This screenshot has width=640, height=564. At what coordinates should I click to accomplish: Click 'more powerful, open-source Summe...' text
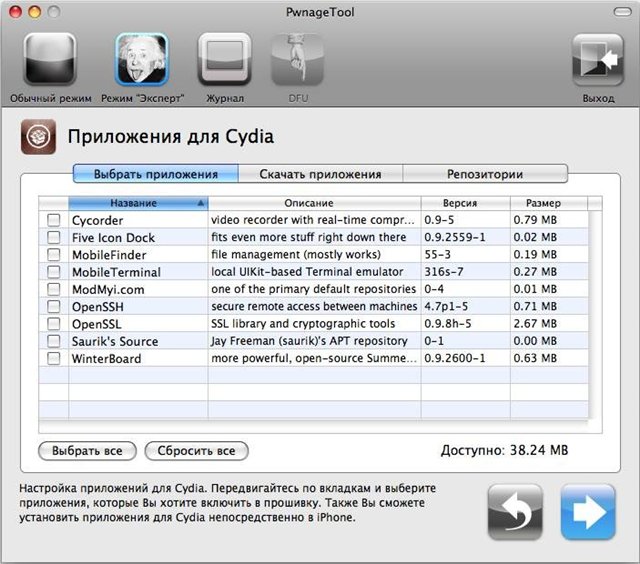314,358
